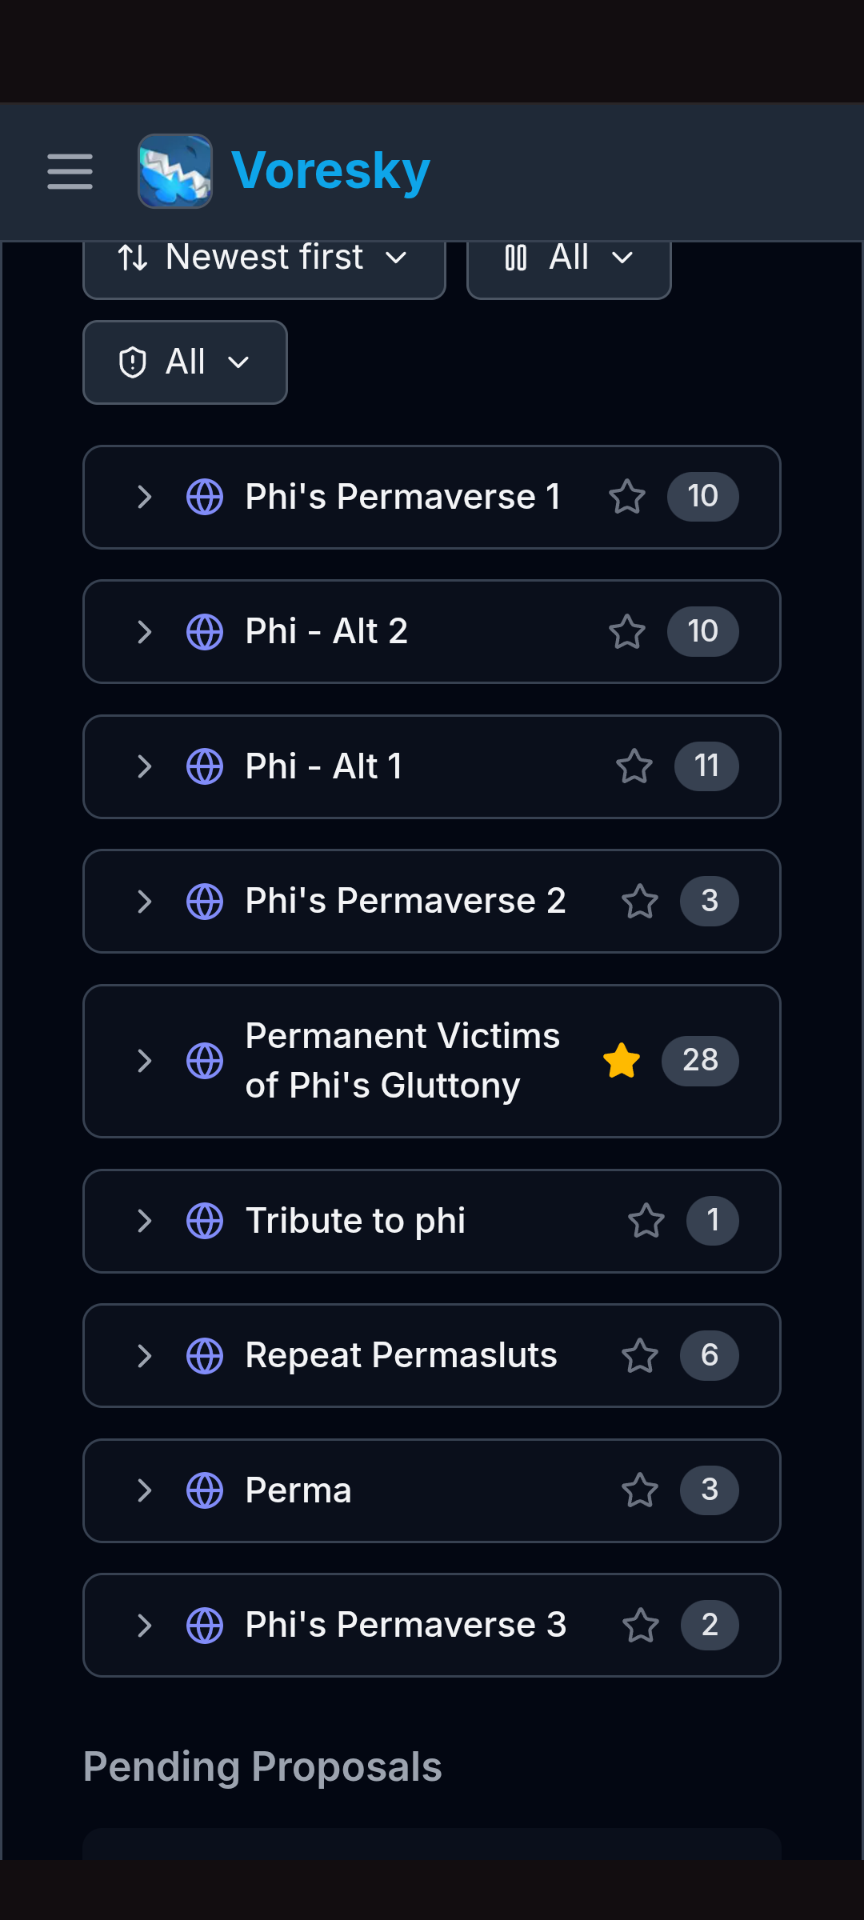Click the globe icon beside Tribute to phi
The width and height of the screenshot is (864, 1920).
coord(205,1221)
